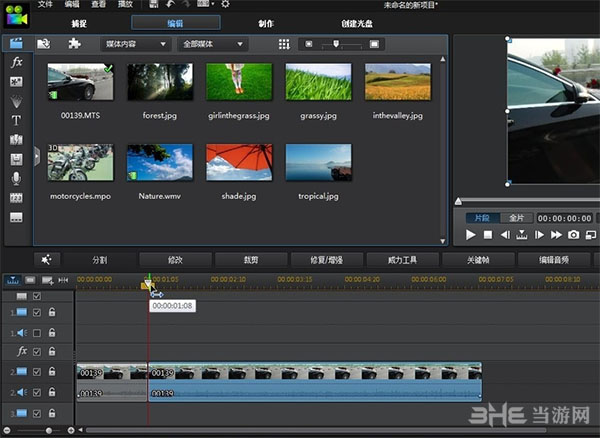600x438 pixels.
Task: Click the large thumbnails size icon
Action: 374,44
